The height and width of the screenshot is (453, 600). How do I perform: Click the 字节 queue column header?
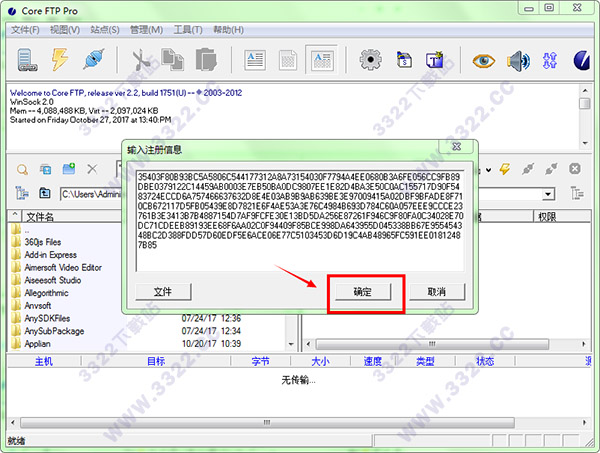tap(261, 361)
